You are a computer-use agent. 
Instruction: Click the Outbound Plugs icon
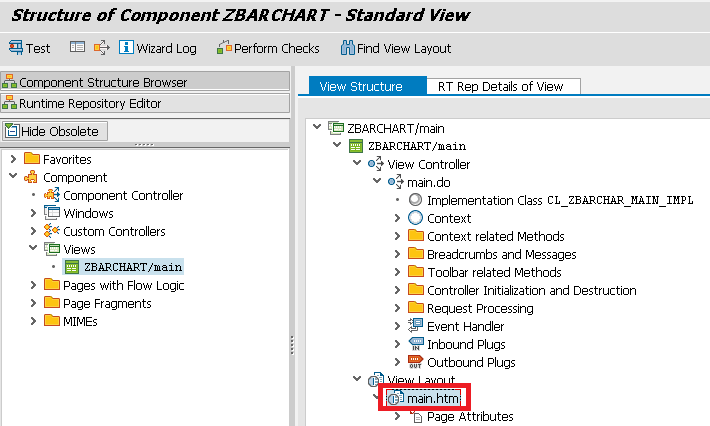click(x=415, y=362)
